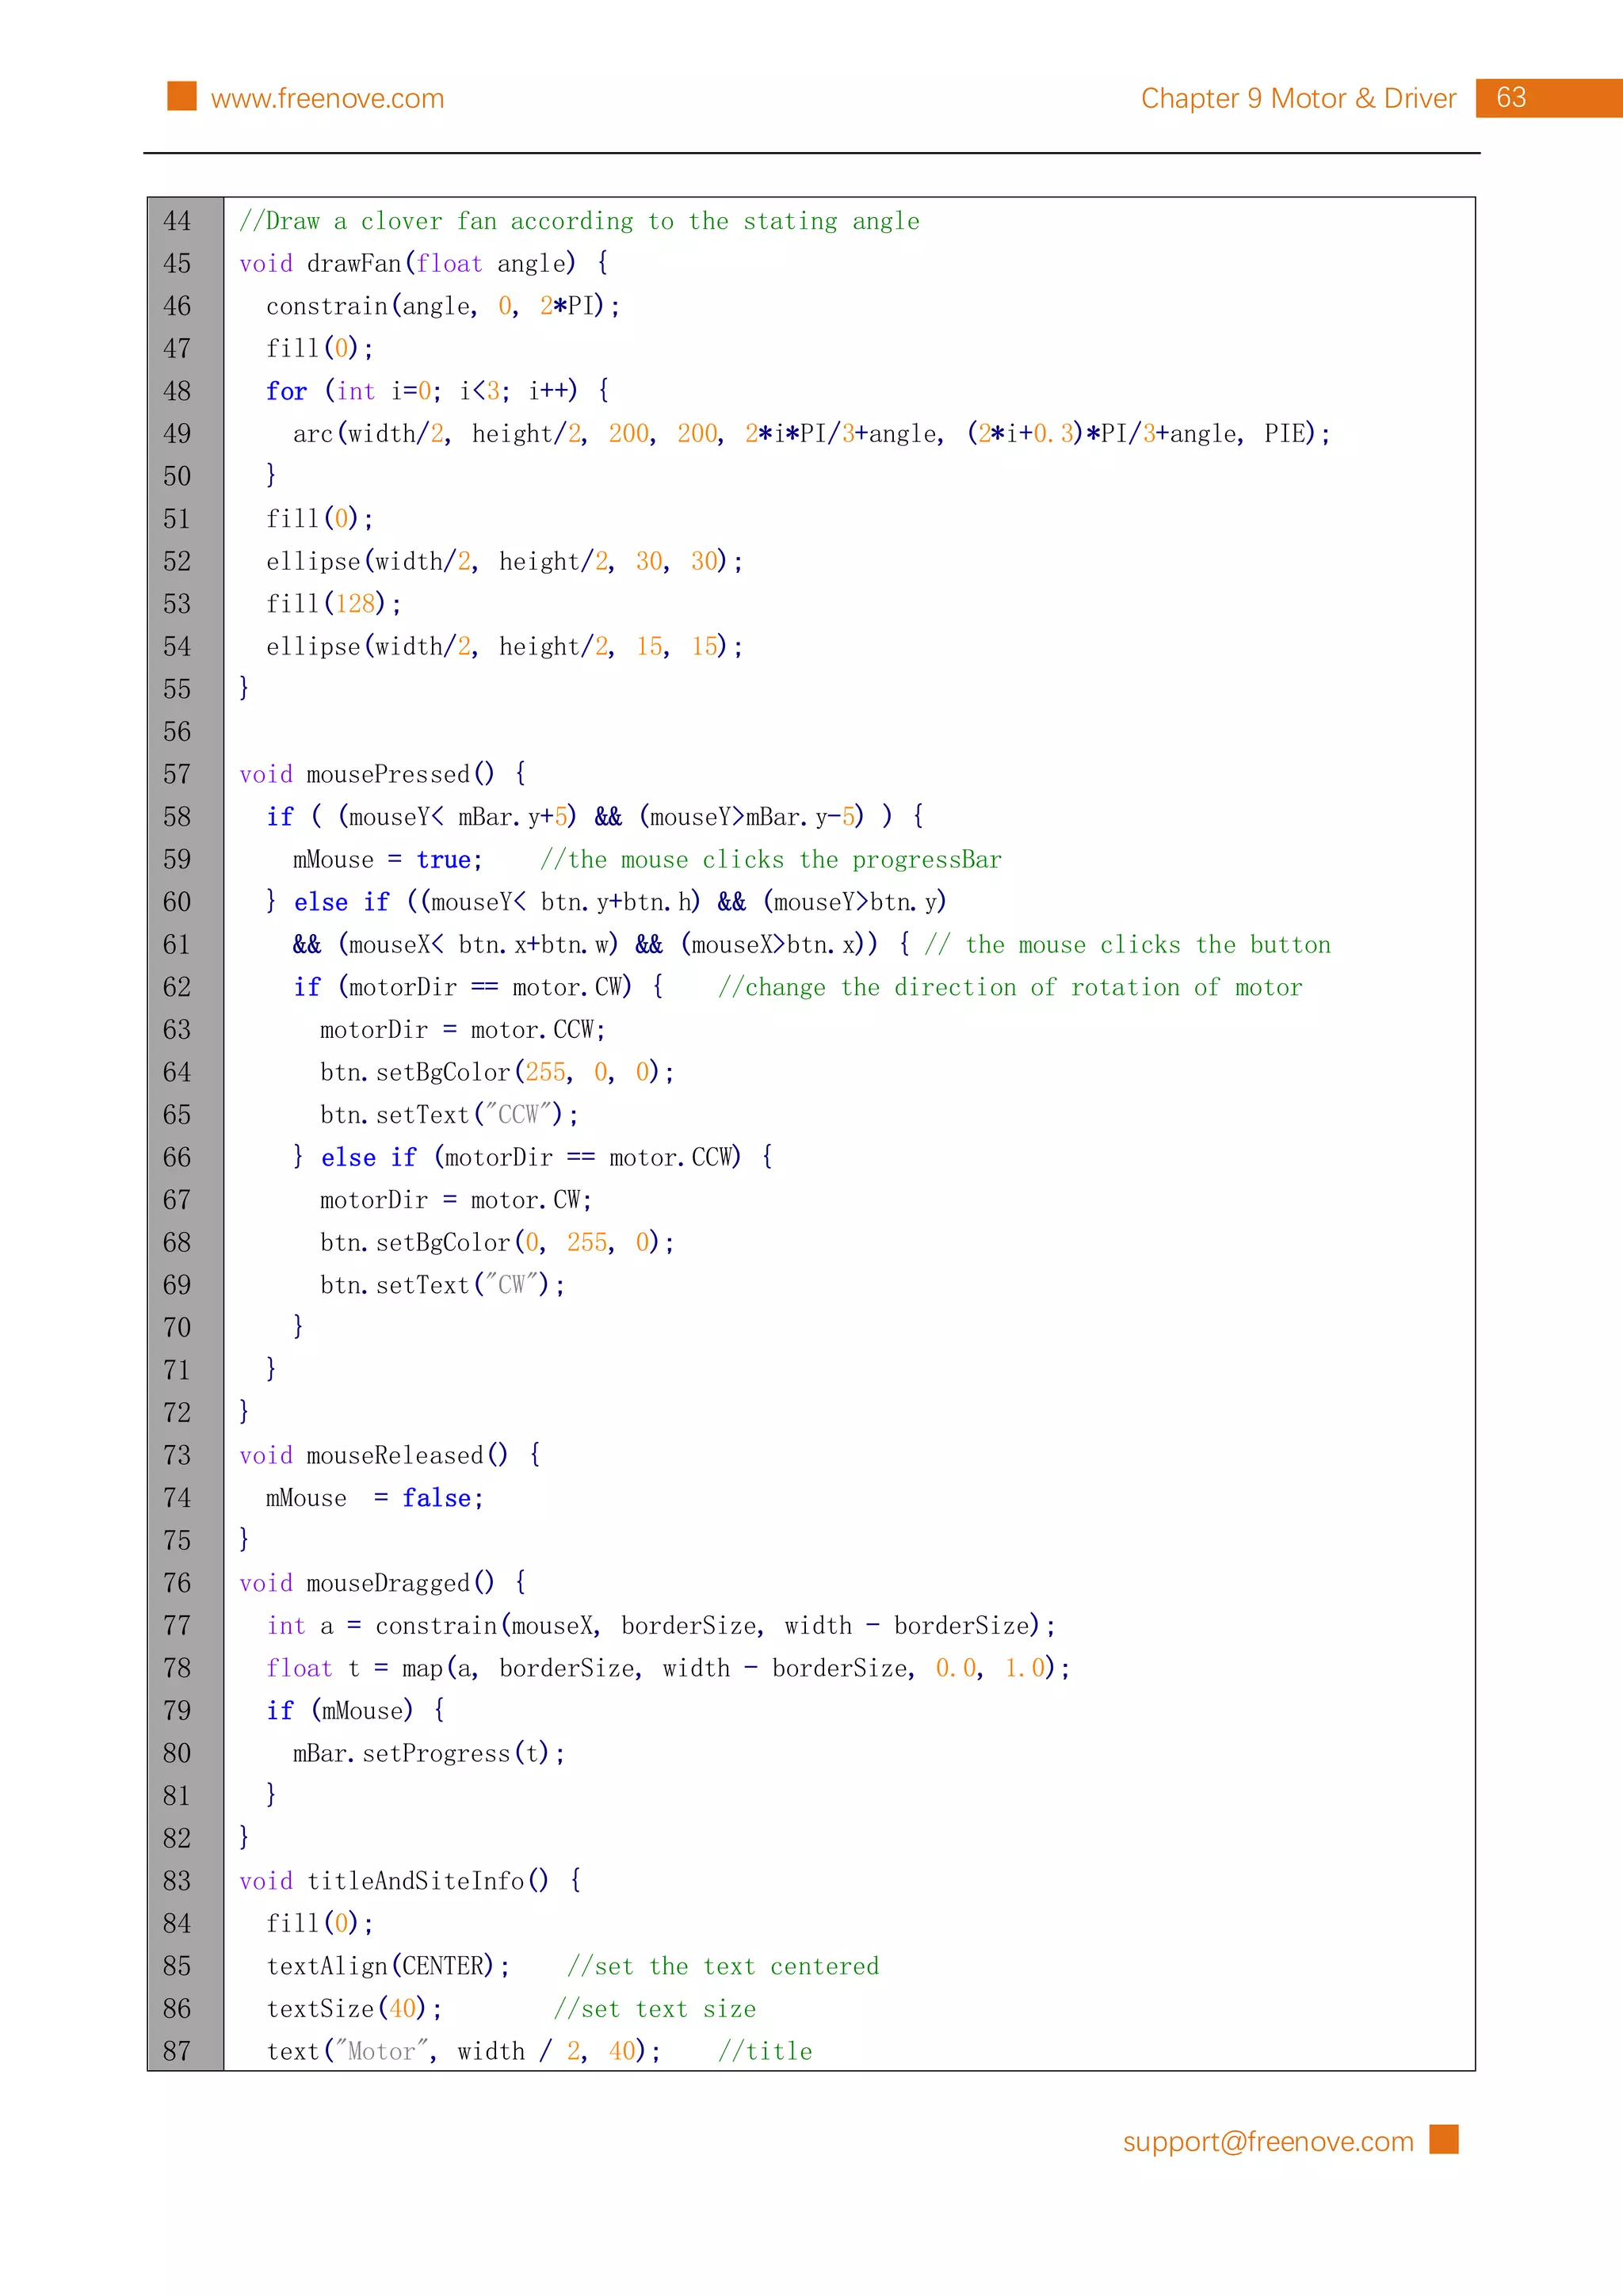Click 'constrain(angle, 0, 2*PI);' code line
1623x2296 pixels.
tap(443, 306)
